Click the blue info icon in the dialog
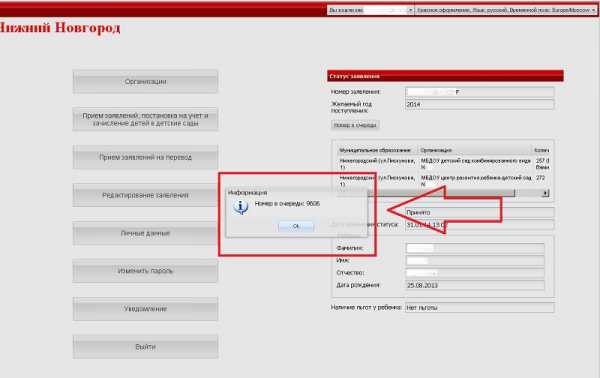600x378 pixels. click(x=241, y=207)
